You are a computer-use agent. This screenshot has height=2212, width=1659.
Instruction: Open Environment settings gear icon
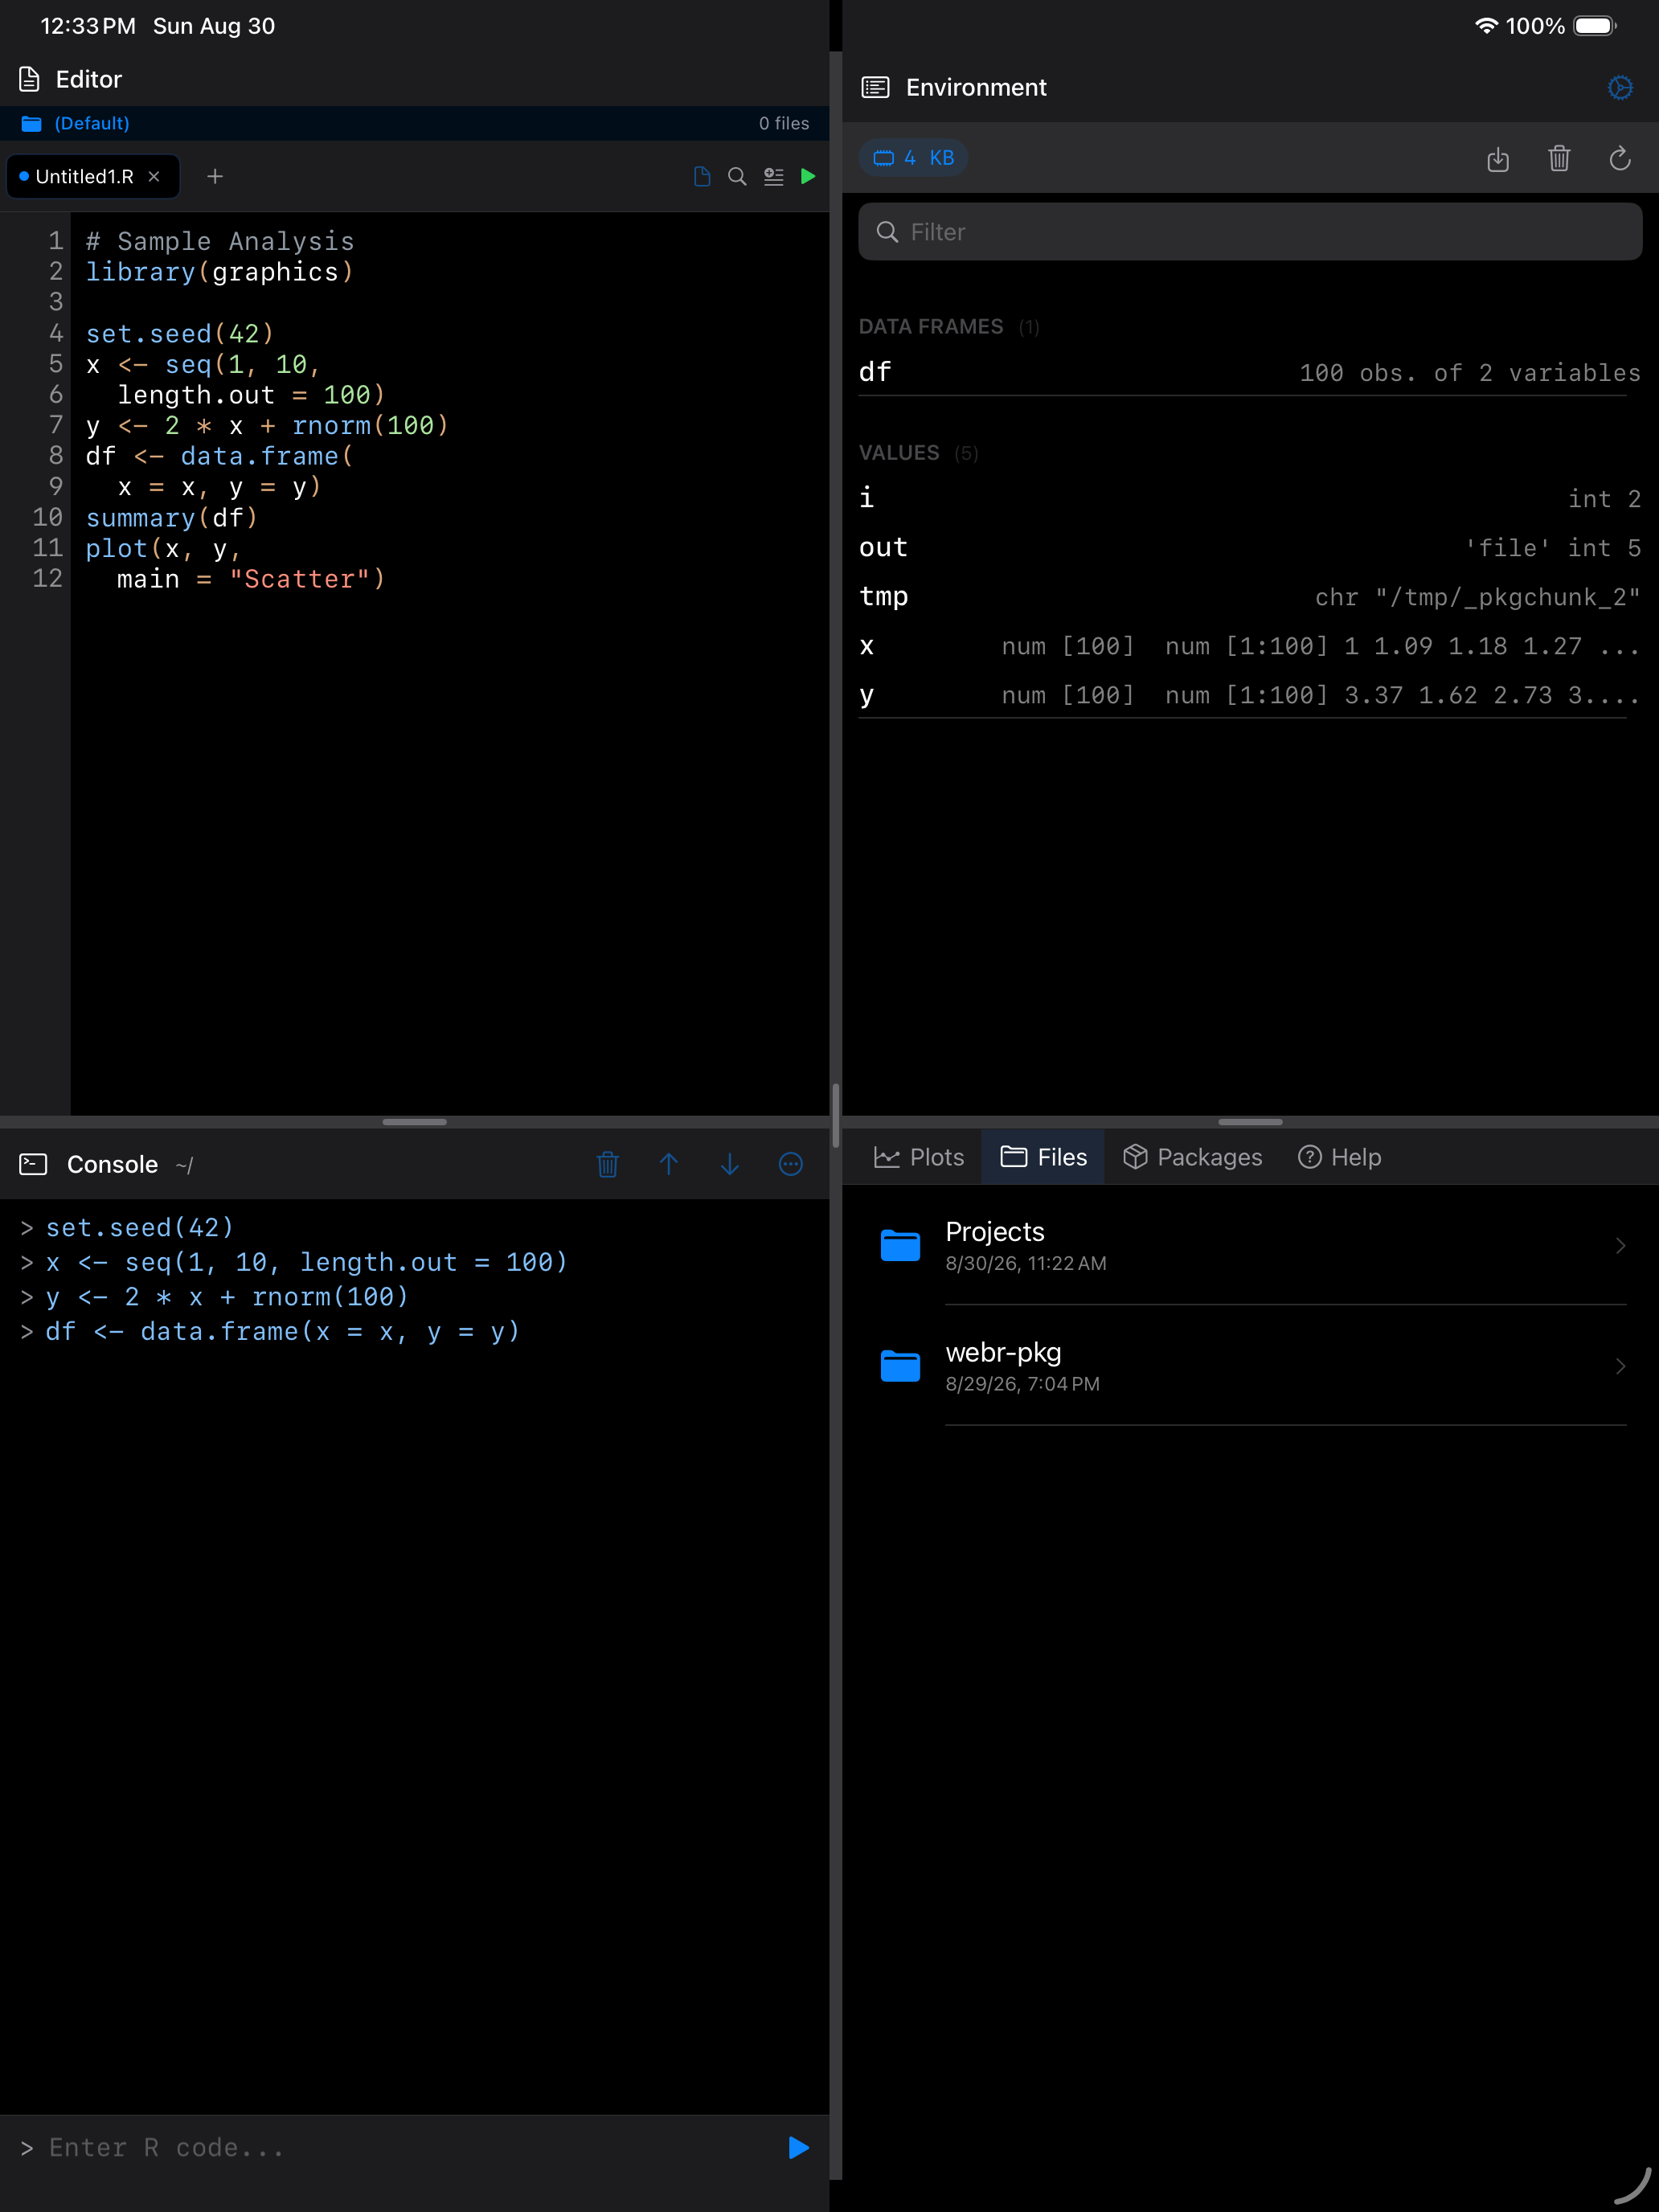pyautogui.click(x=1620, y=88)
